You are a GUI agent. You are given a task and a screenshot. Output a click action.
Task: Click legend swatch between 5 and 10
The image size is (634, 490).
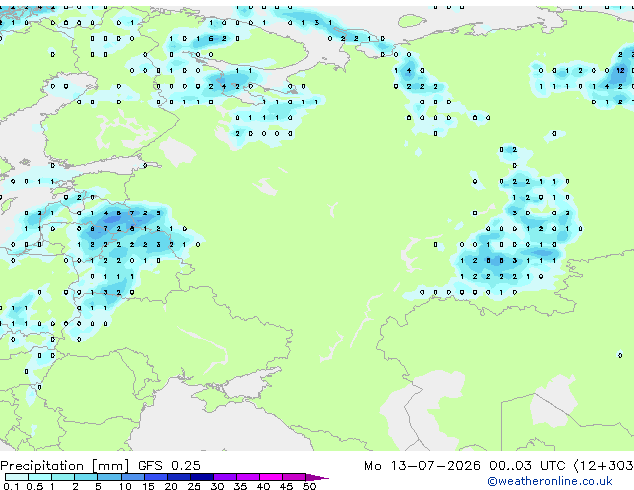109,477
